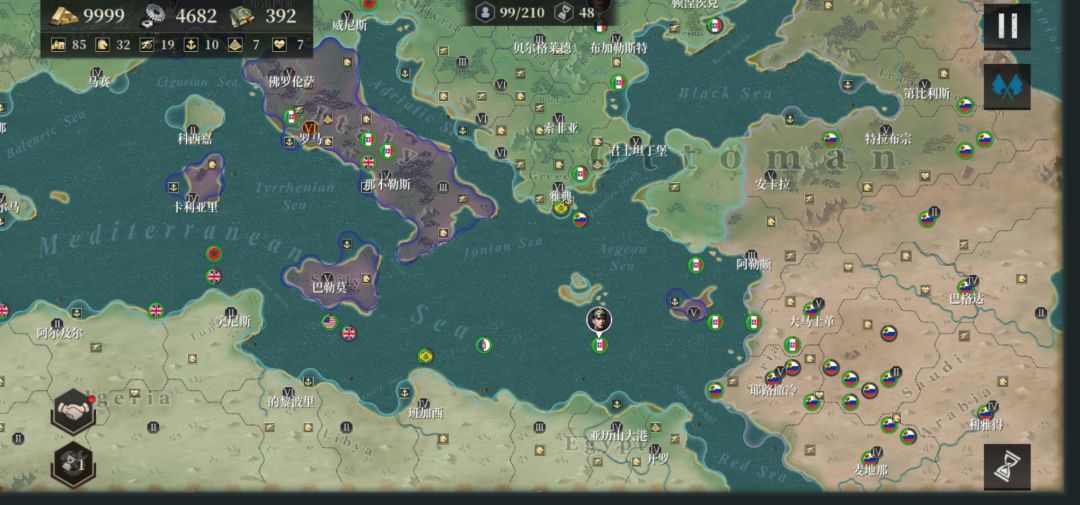Select the Italian unit below 大马士革
Image resolution: width=1080 pixels, height=505 pixels.
792,345
